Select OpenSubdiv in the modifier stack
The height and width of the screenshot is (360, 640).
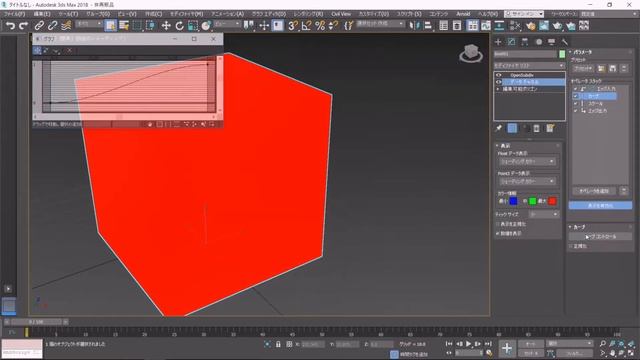click(522, 75)
